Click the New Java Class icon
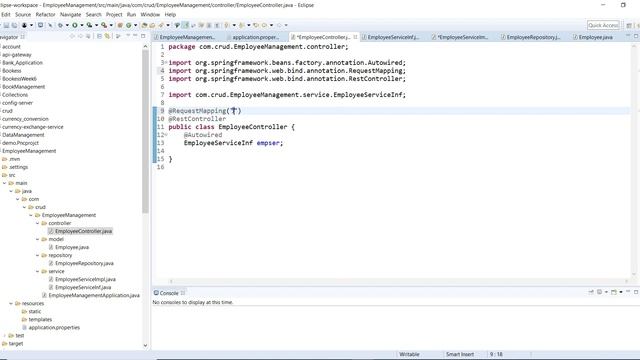Image resolution: width=640 pixels, height=360 pixels. [x=129, y=25]
